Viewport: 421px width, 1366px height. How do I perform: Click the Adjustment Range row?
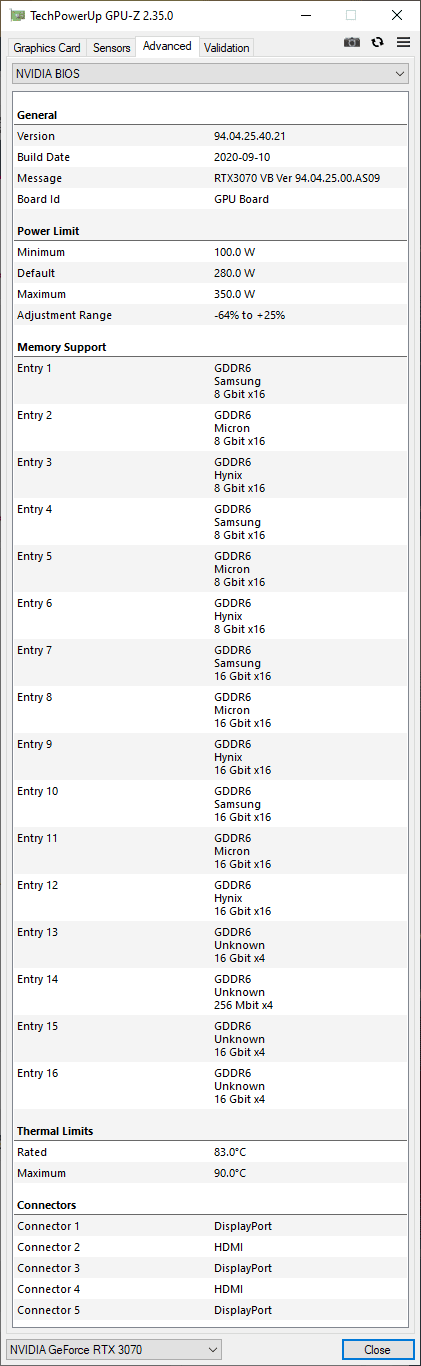[210, 315]
